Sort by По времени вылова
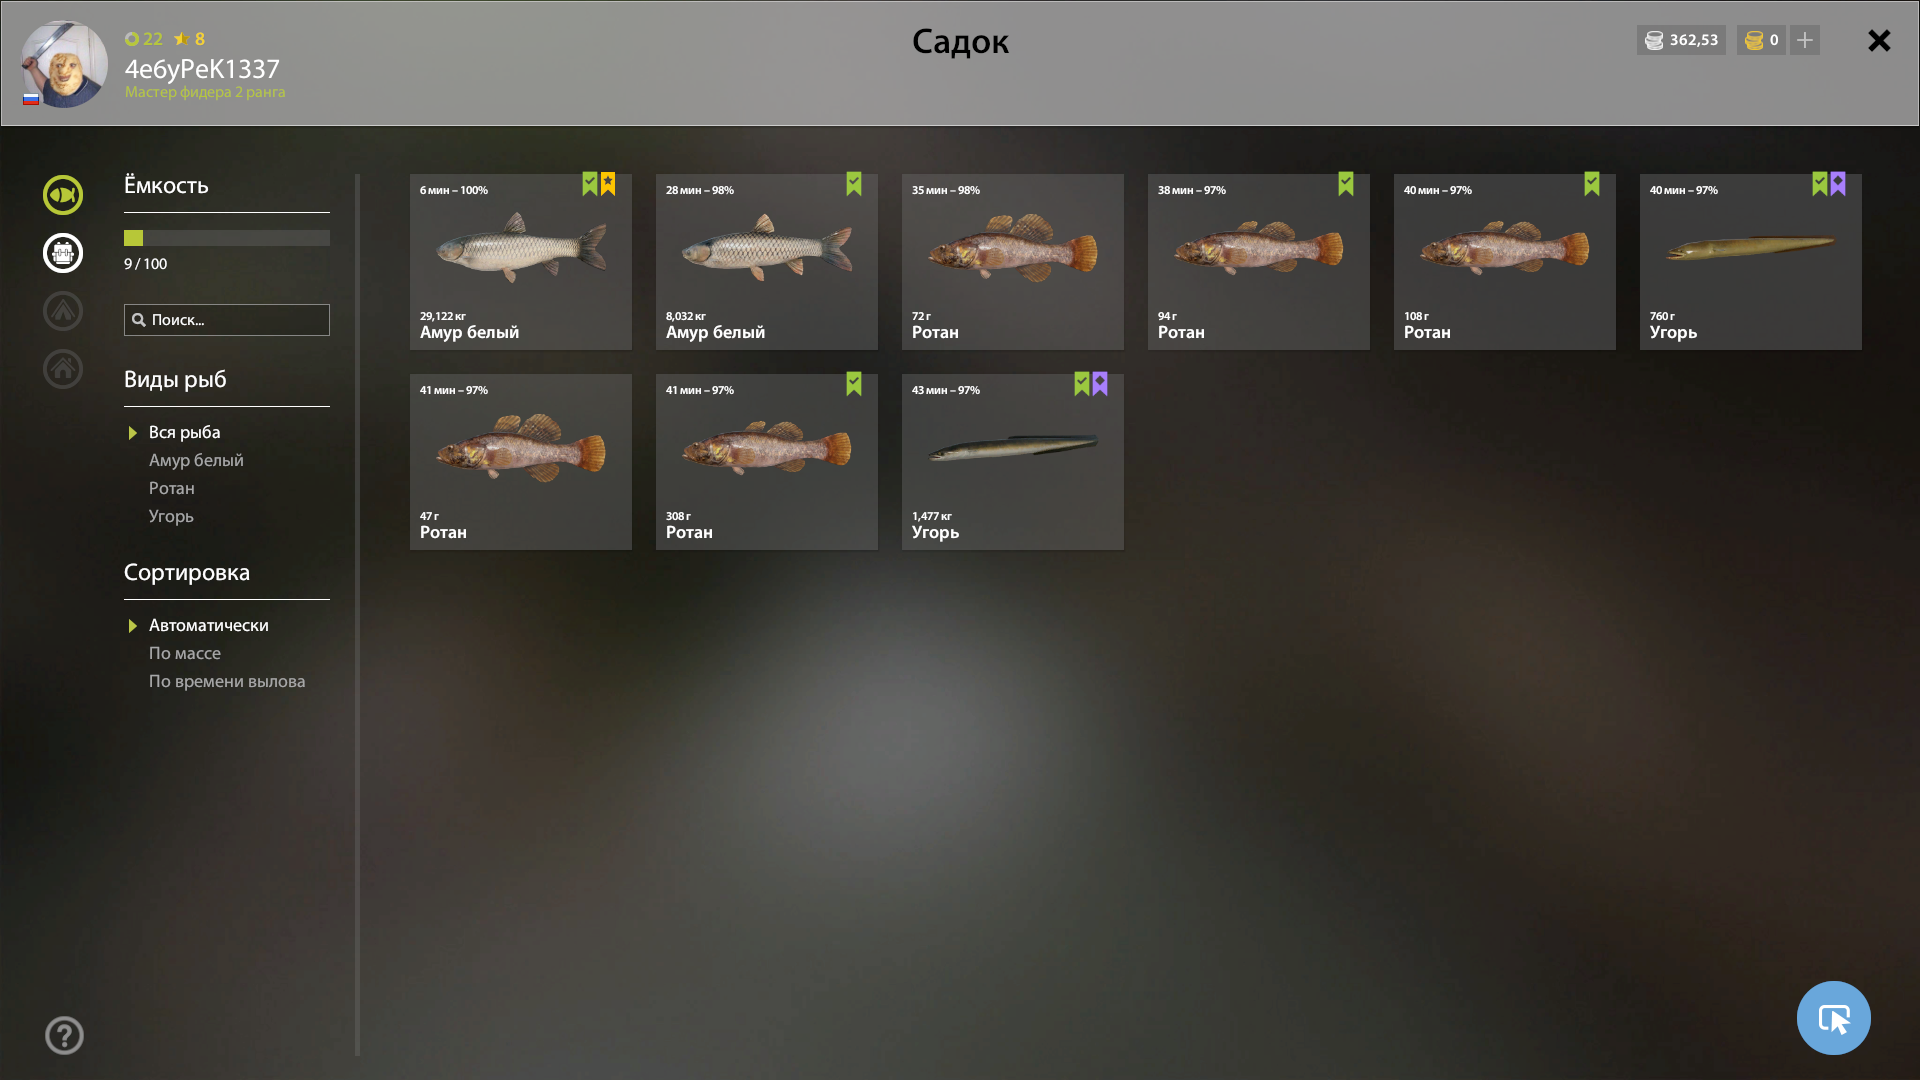Screen dimensions: 1920x1080 tap(227, 681)
